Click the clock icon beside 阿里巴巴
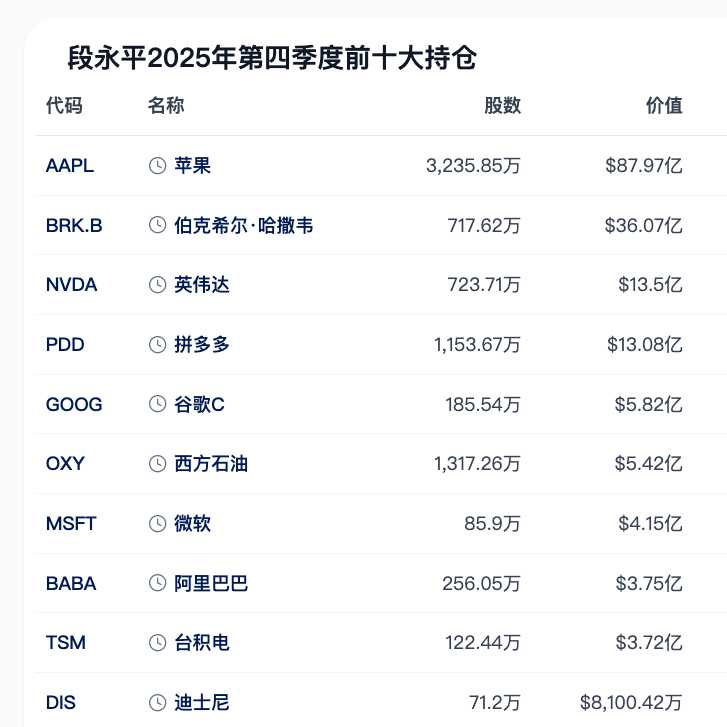The height and width of the screenshot is (727, 727). [x=157, y=583]
